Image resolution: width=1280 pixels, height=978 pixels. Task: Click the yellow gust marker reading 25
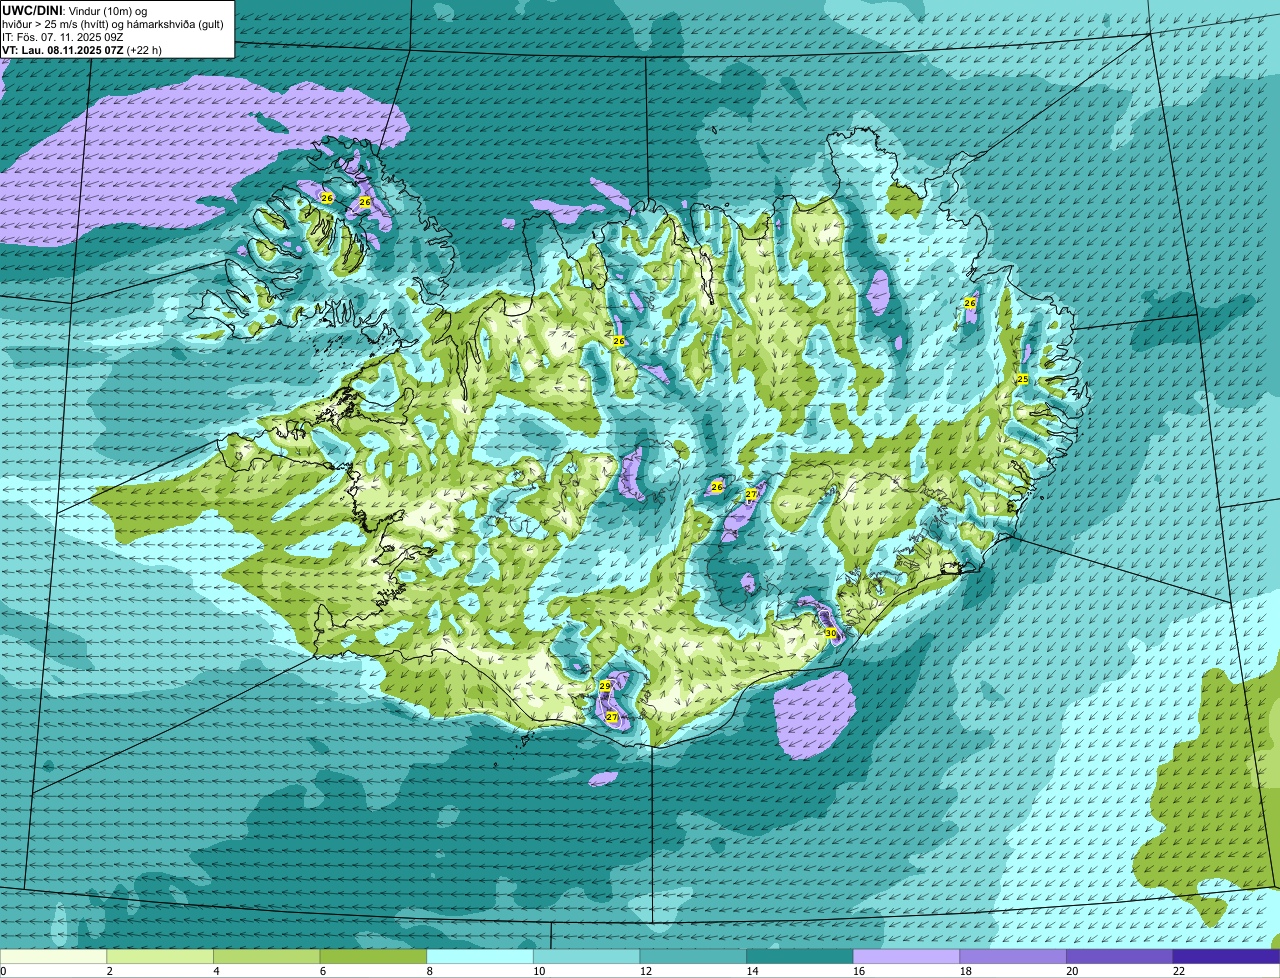[x=1022, y=379]
